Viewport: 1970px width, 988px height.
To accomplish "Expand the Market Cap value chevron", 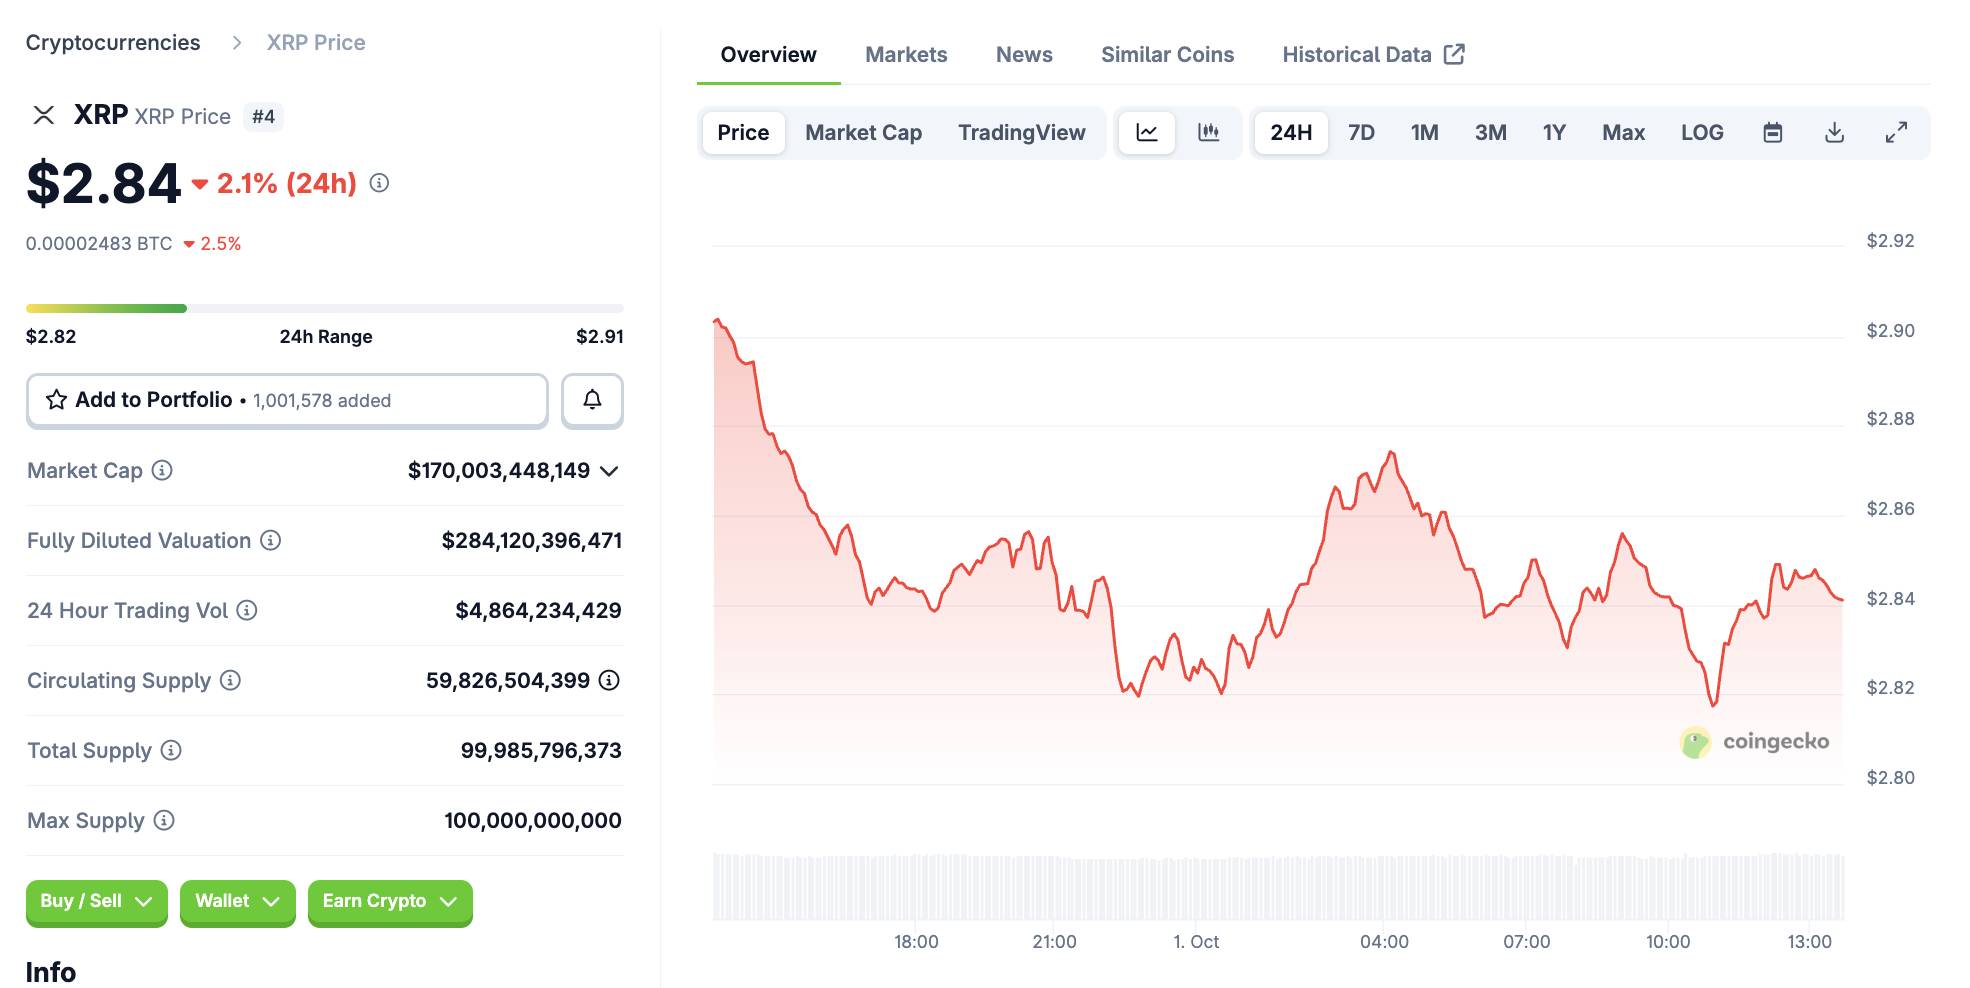I will coord(609,471).
